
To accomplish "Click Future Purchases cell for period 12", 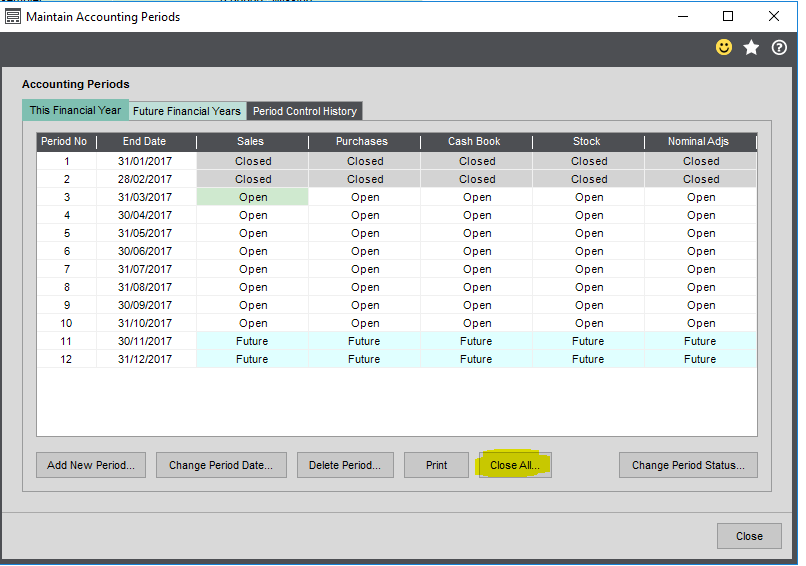I will 364,359.
